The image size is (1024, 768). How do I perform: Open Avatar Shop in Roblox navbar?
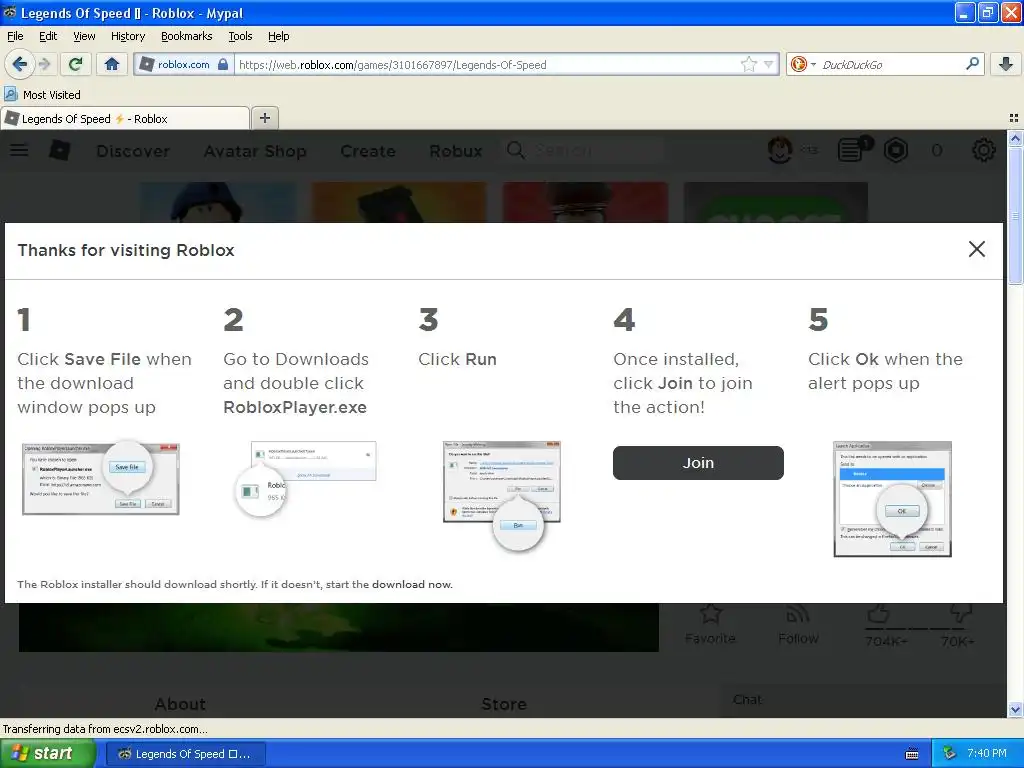pos(255,151)
